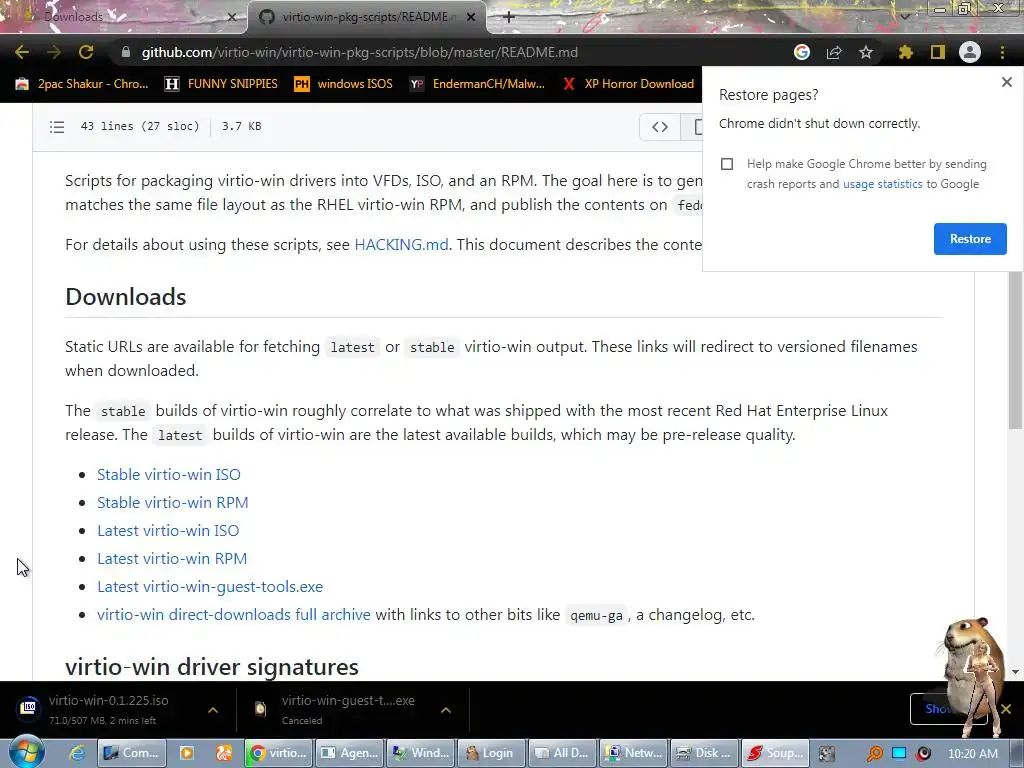Open the FUNNY SNIPPIES bookmark
Viewport: 1024px width, 768px height.
(x=221, y=84)
